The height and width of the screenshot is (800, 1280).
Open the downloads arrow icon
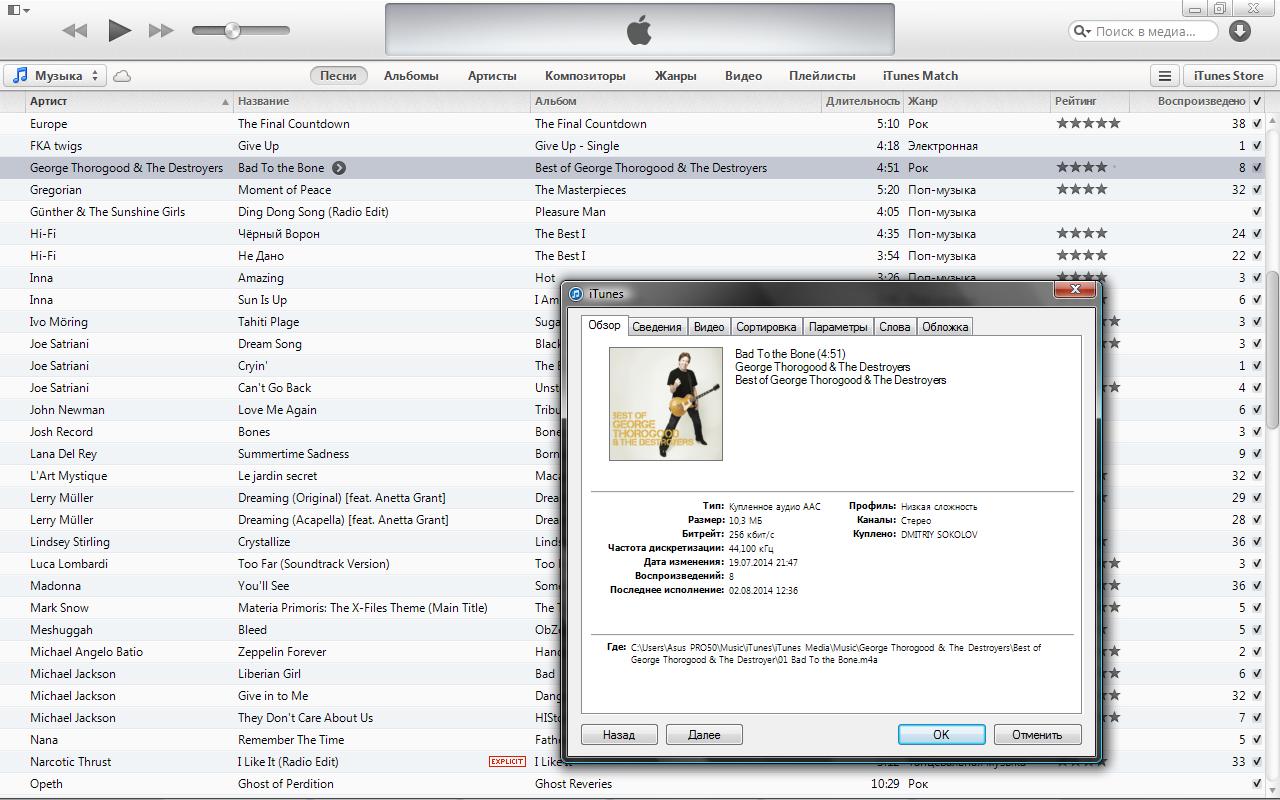pos(1240,31)
